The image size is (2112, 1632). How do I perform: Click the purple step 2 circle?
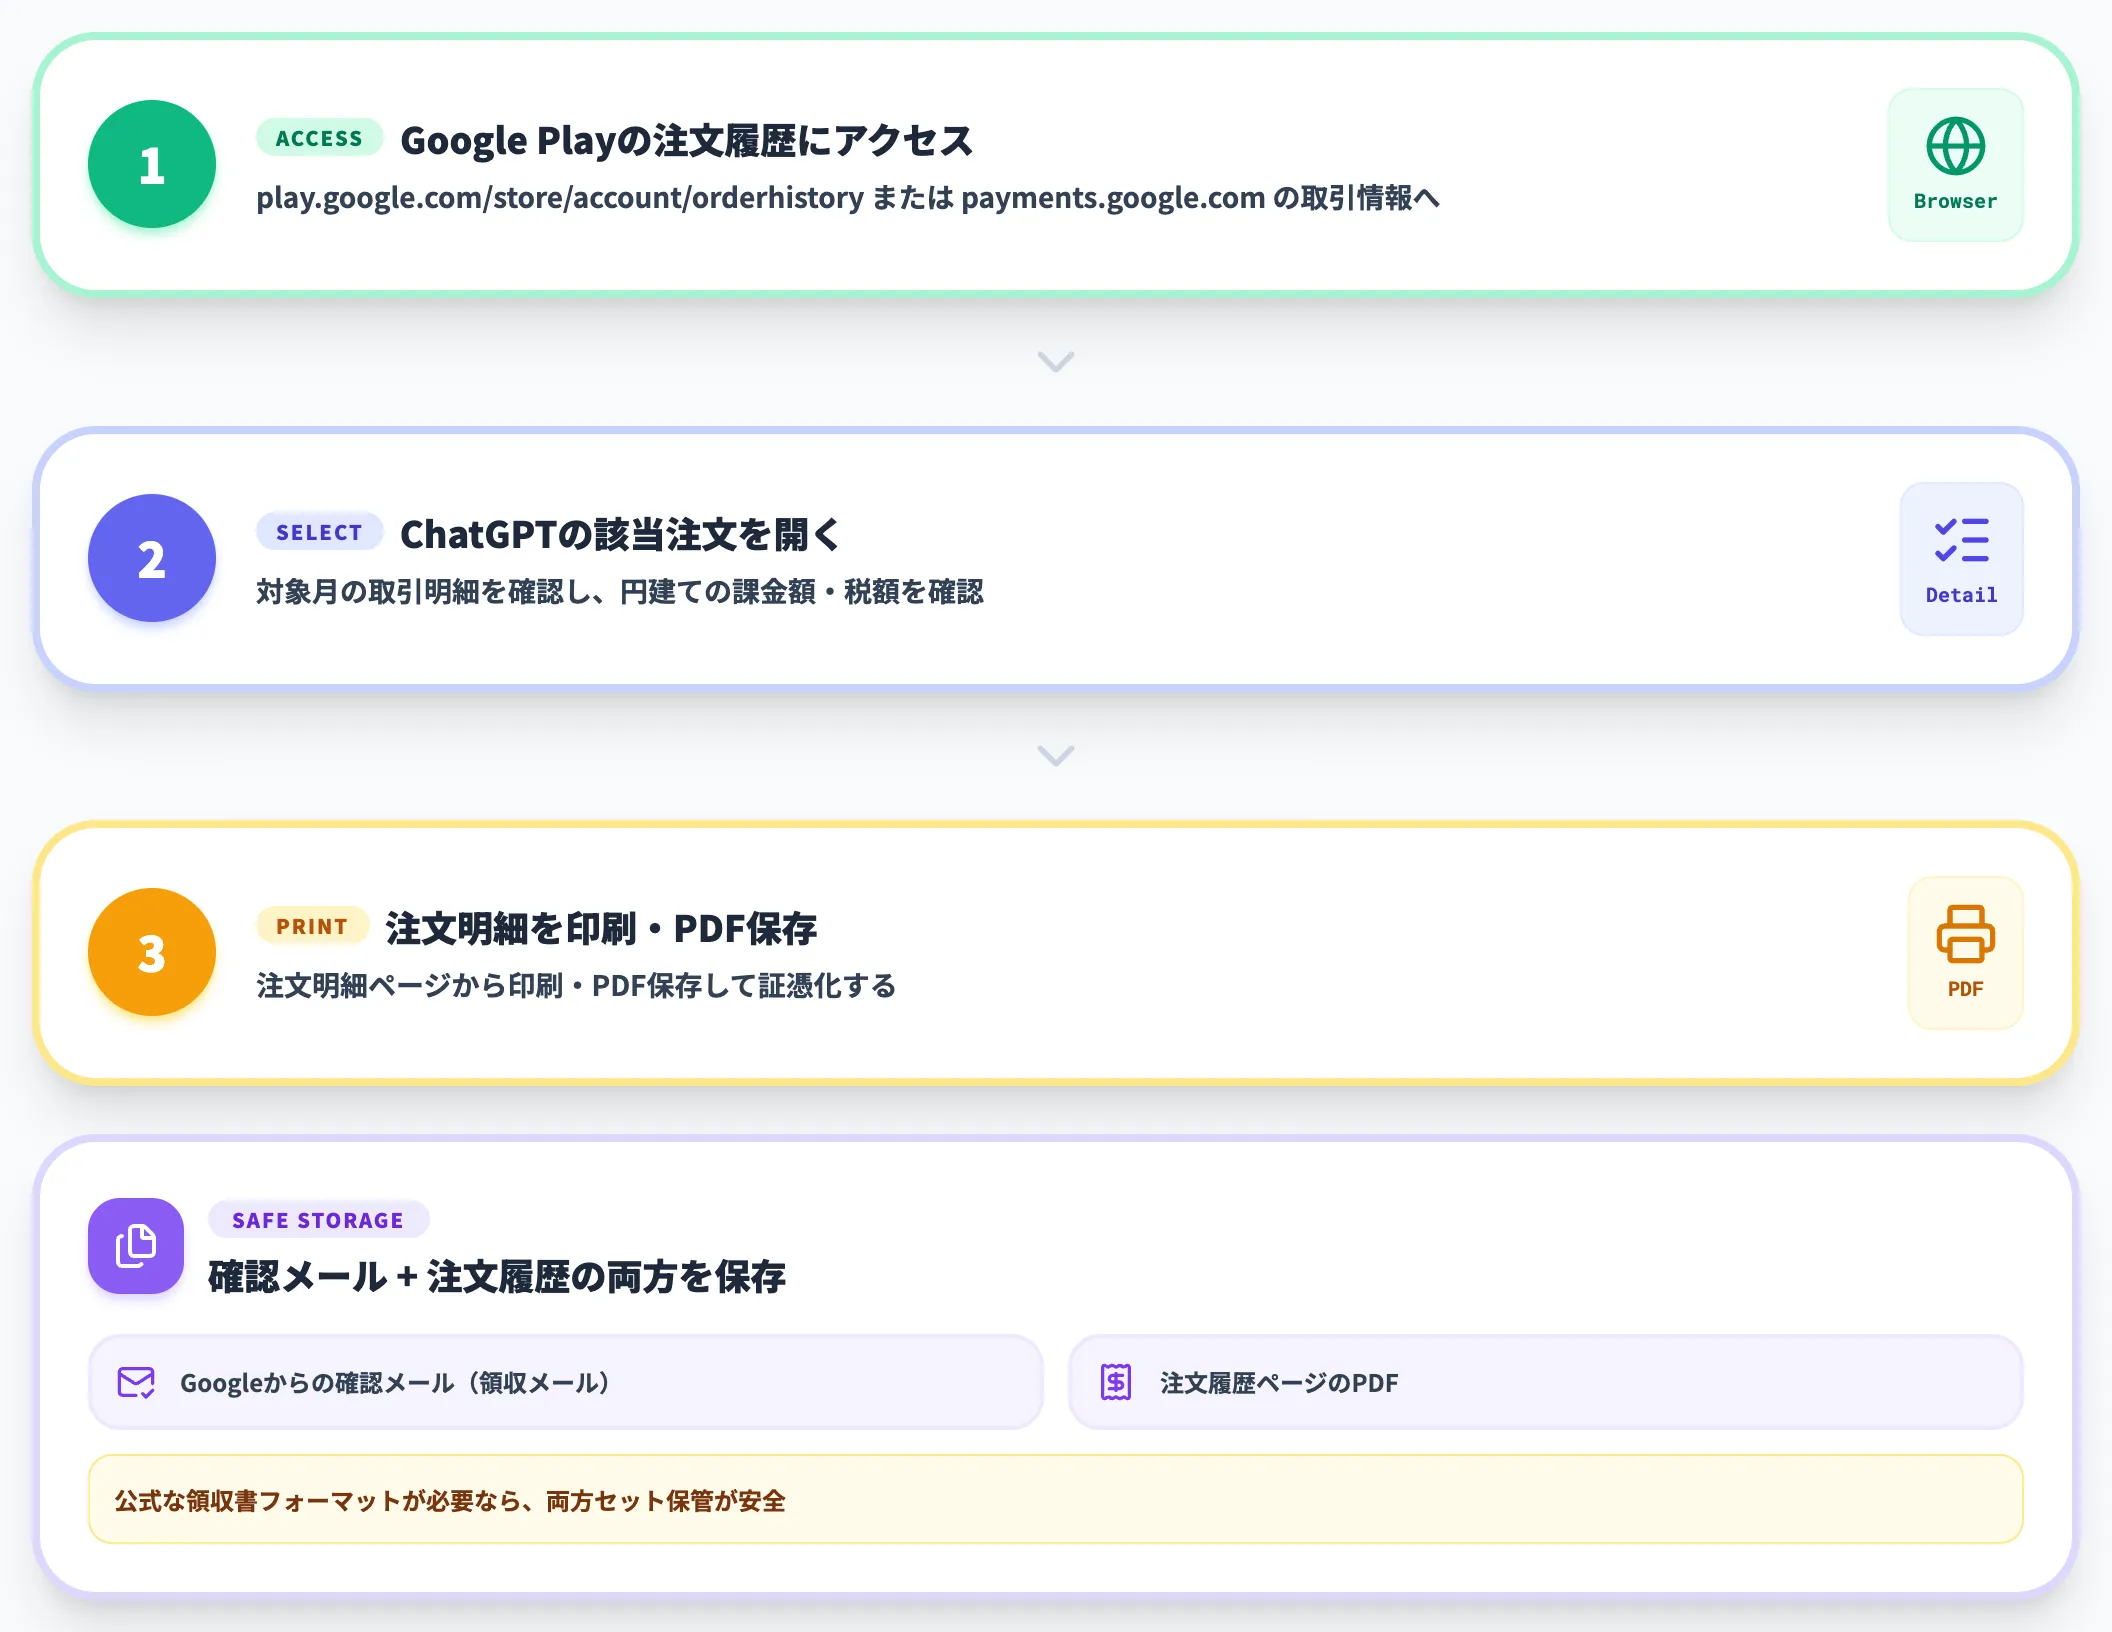(x=152, y=558)
